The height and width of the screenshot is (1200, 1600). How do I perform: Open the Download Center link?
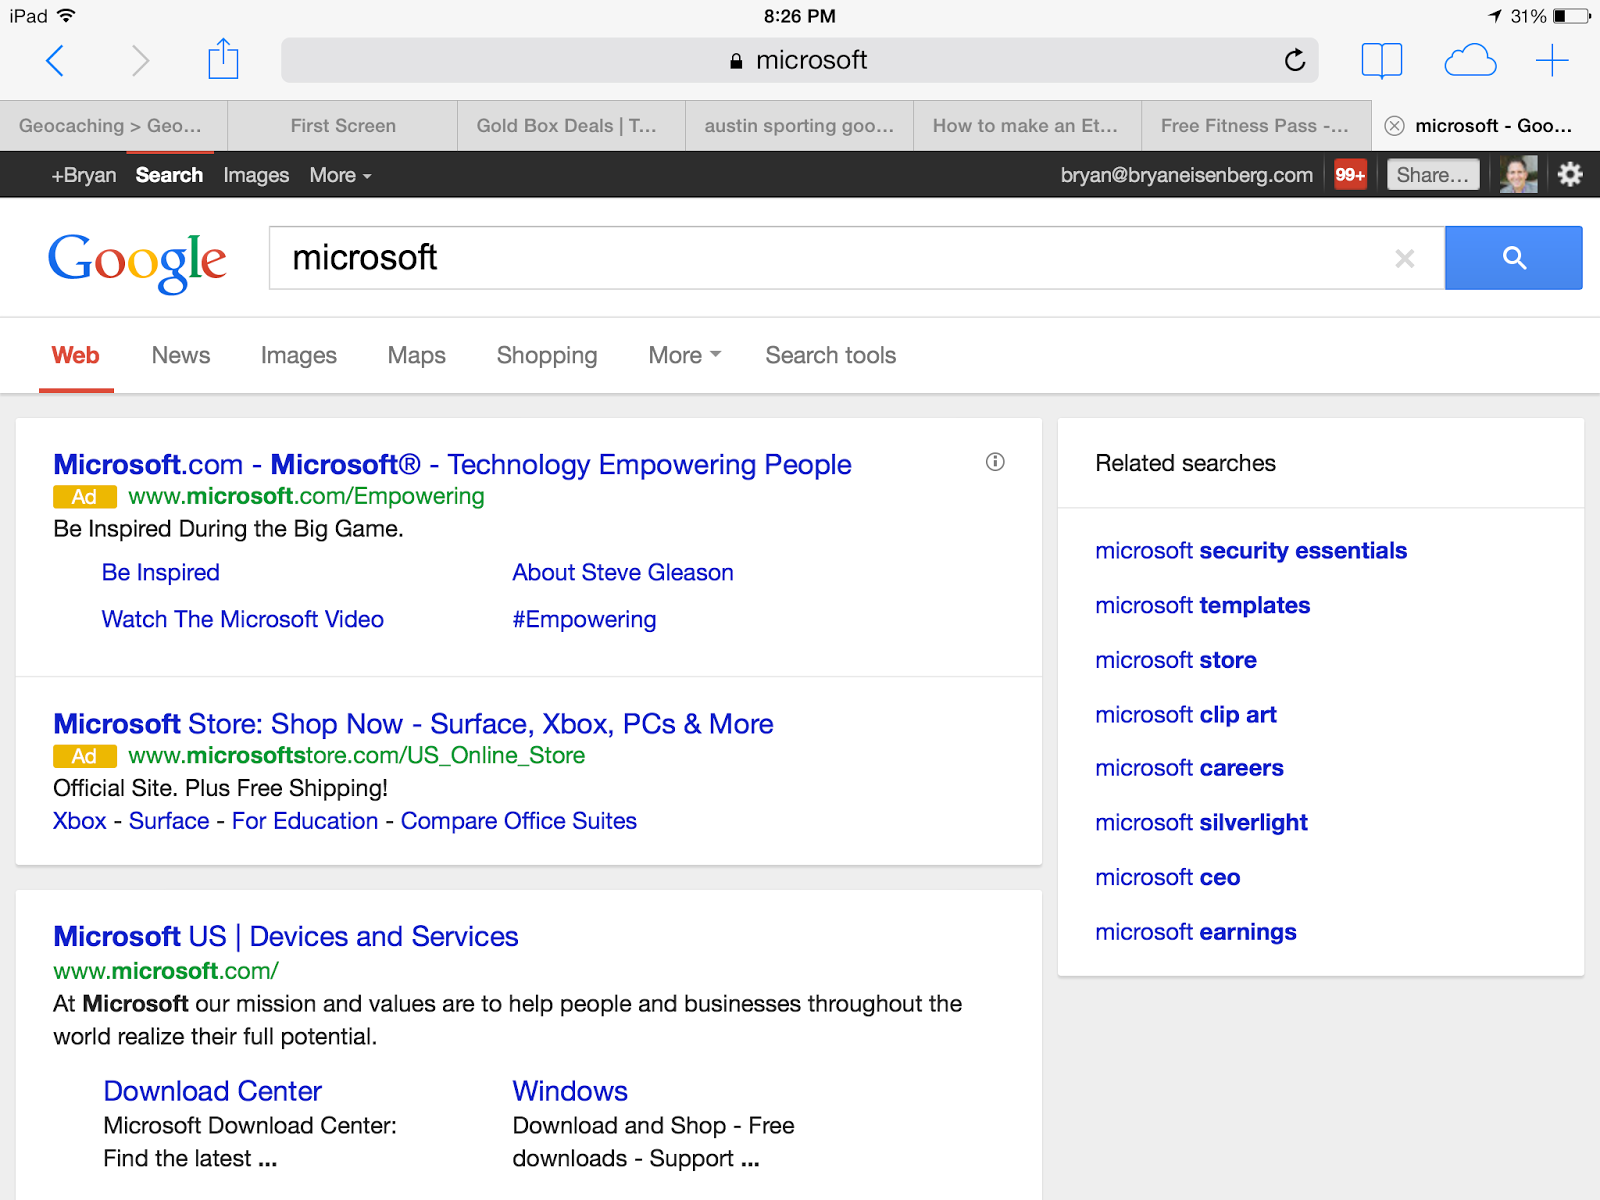tap(212, 1091)
